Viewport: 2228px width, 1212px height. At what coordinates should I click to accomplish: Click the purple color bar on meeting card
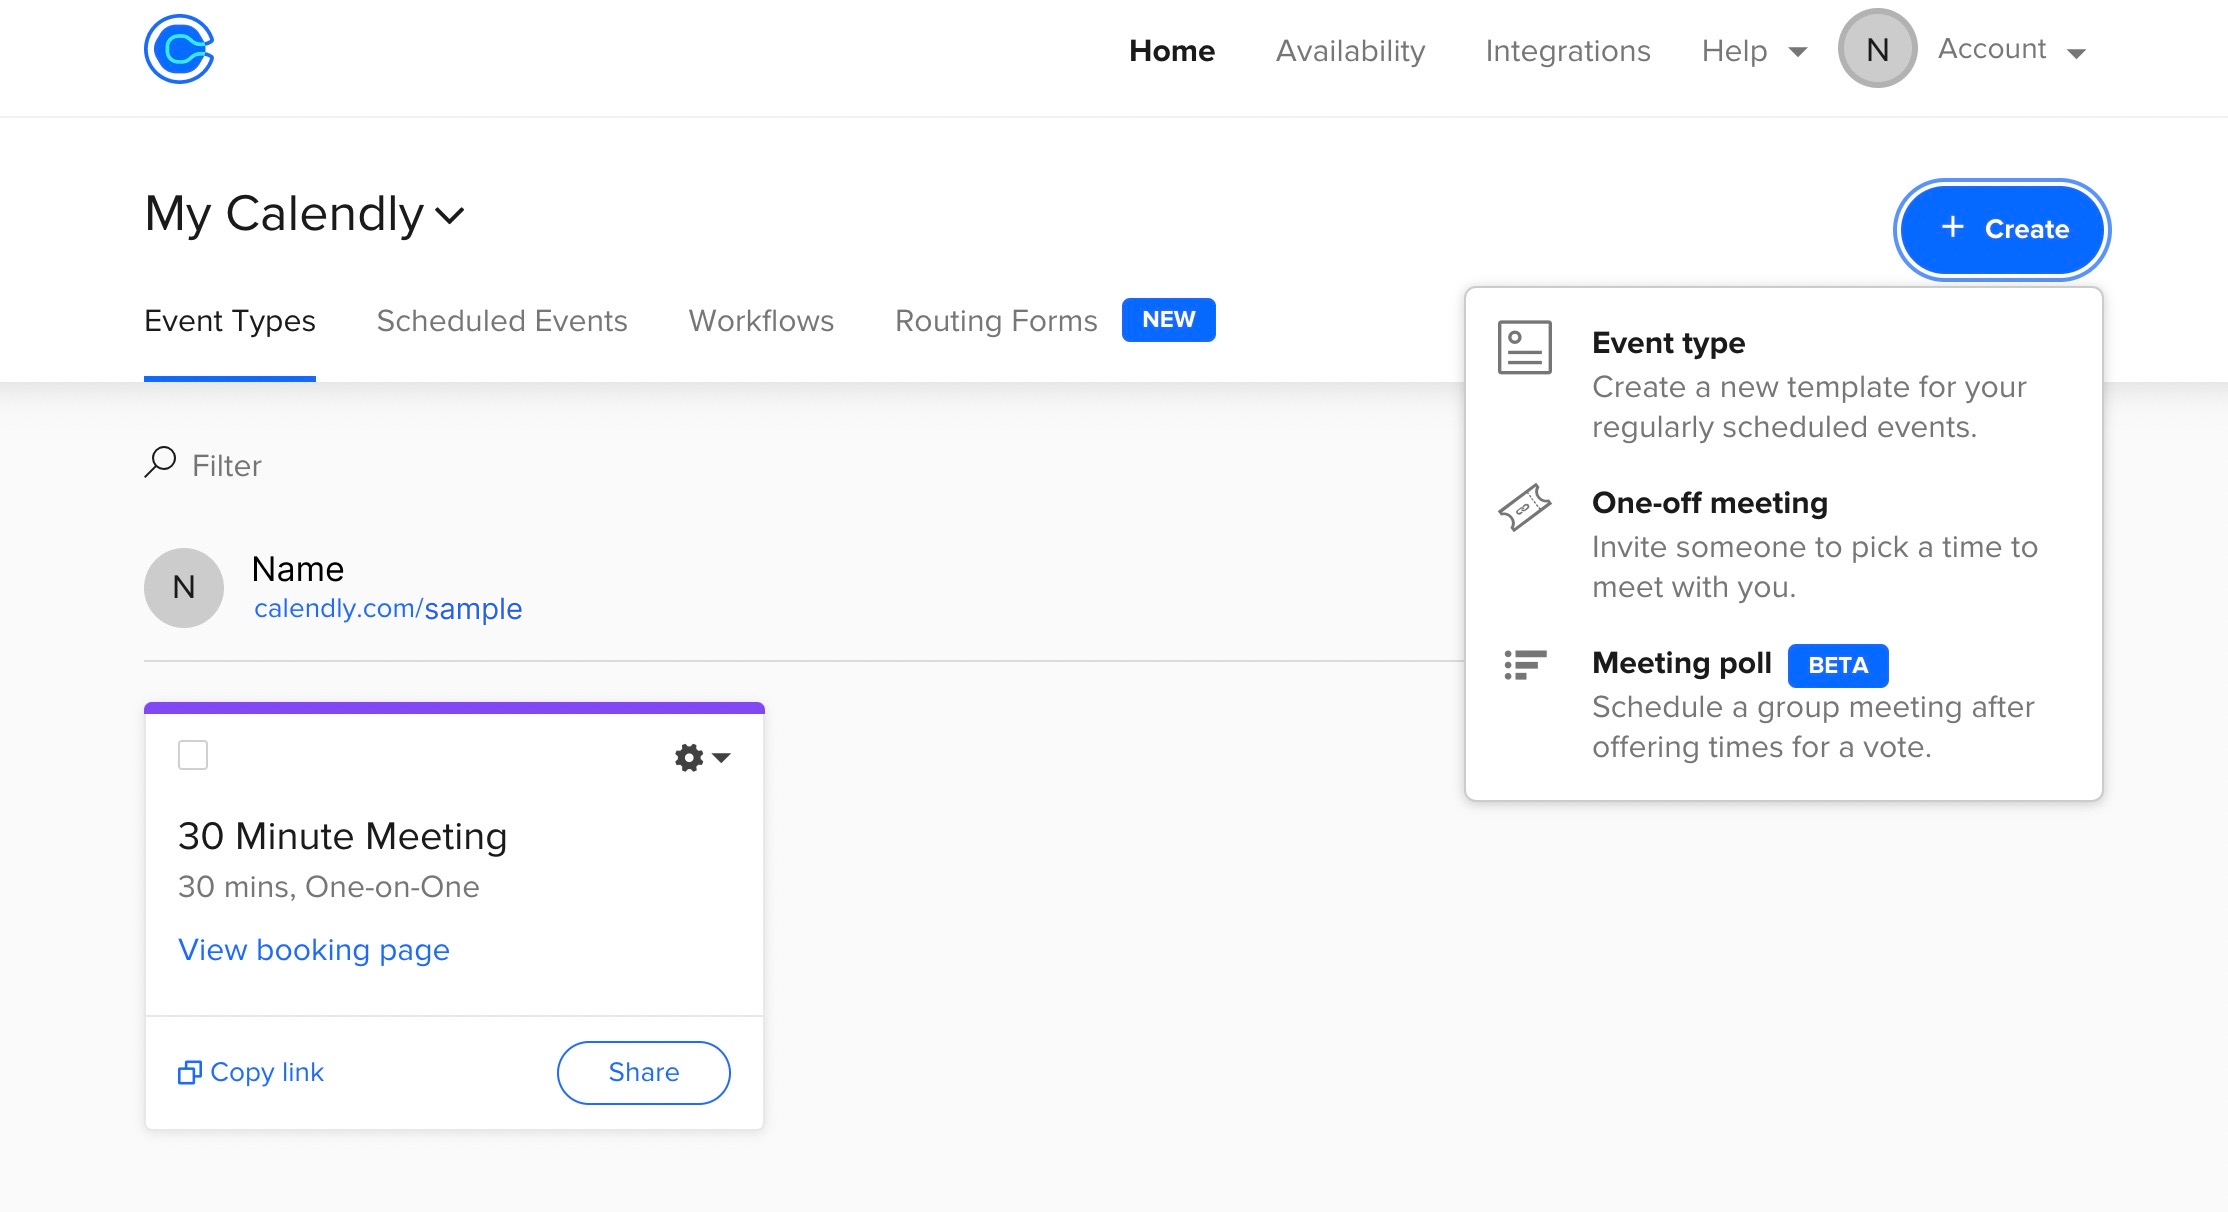point(454,708)
